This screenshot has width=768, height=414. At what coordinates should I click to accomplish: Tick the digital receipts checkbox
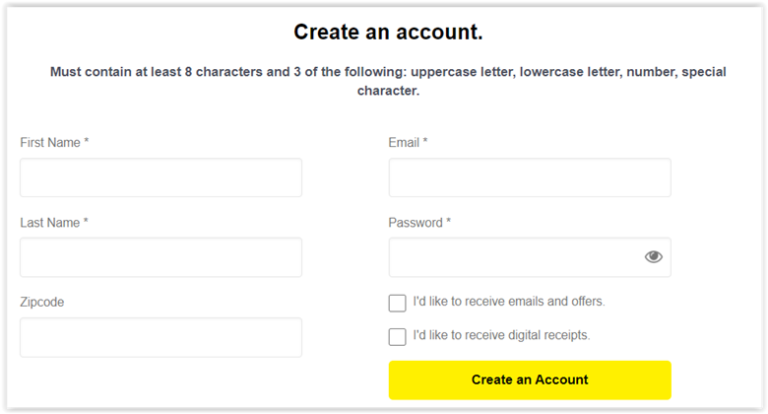click(397, 336)
